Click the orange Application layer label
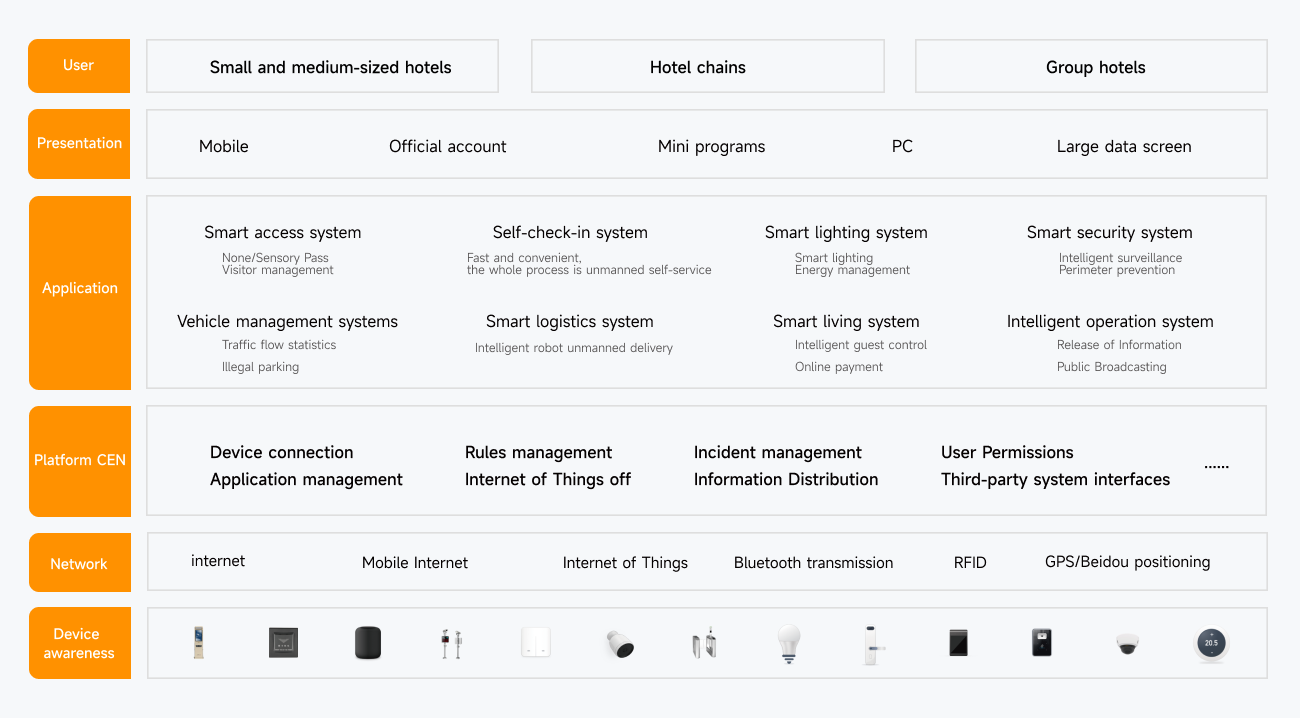Screen dimensions: 1300x718 pyautogui.click(x=80, y=289)
